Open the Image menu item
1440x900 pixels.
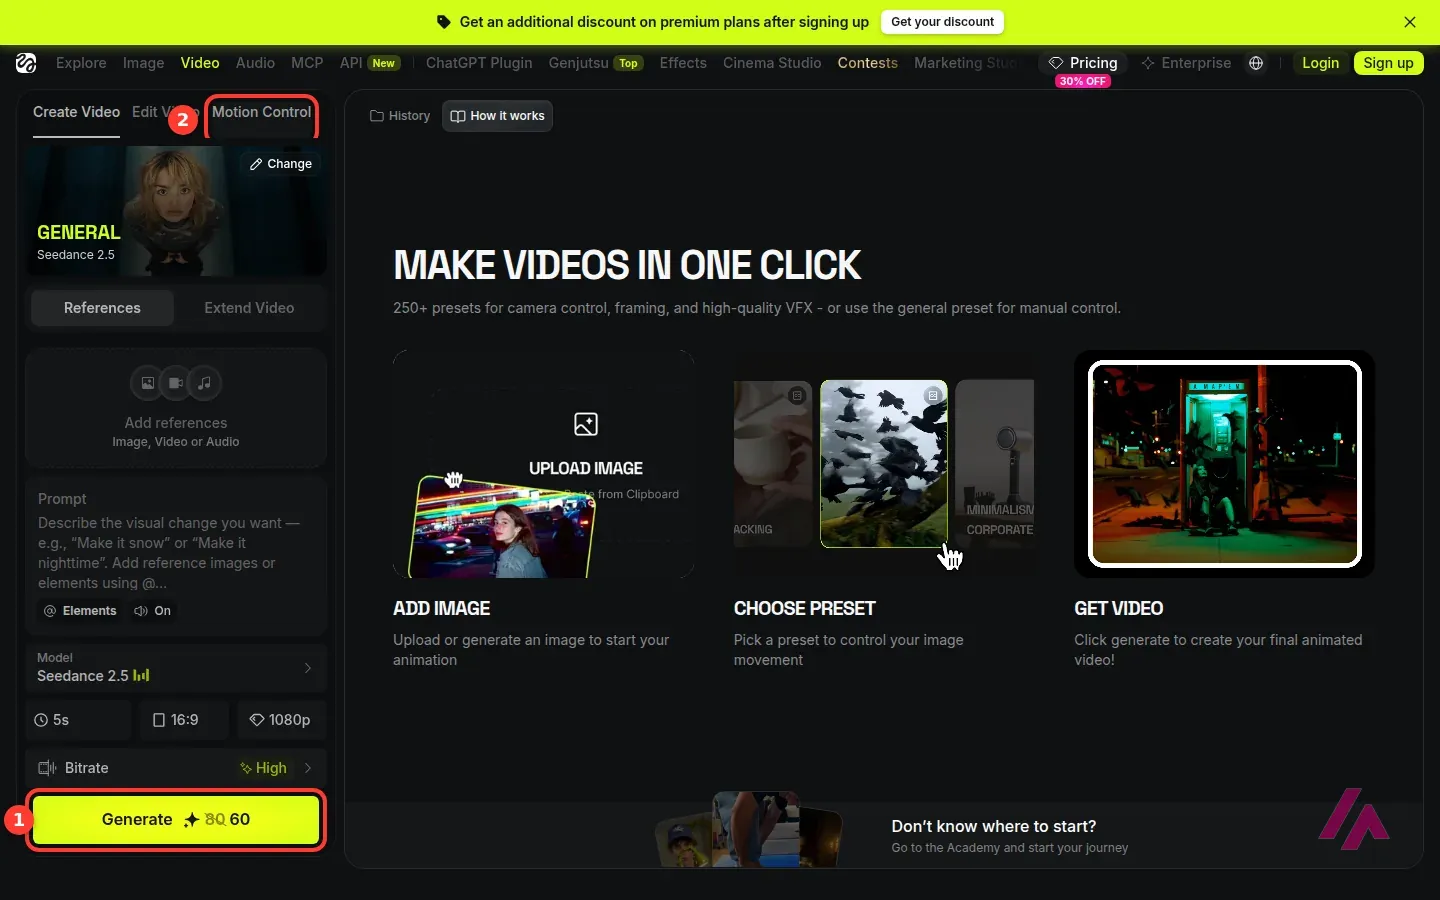[143, 63]
